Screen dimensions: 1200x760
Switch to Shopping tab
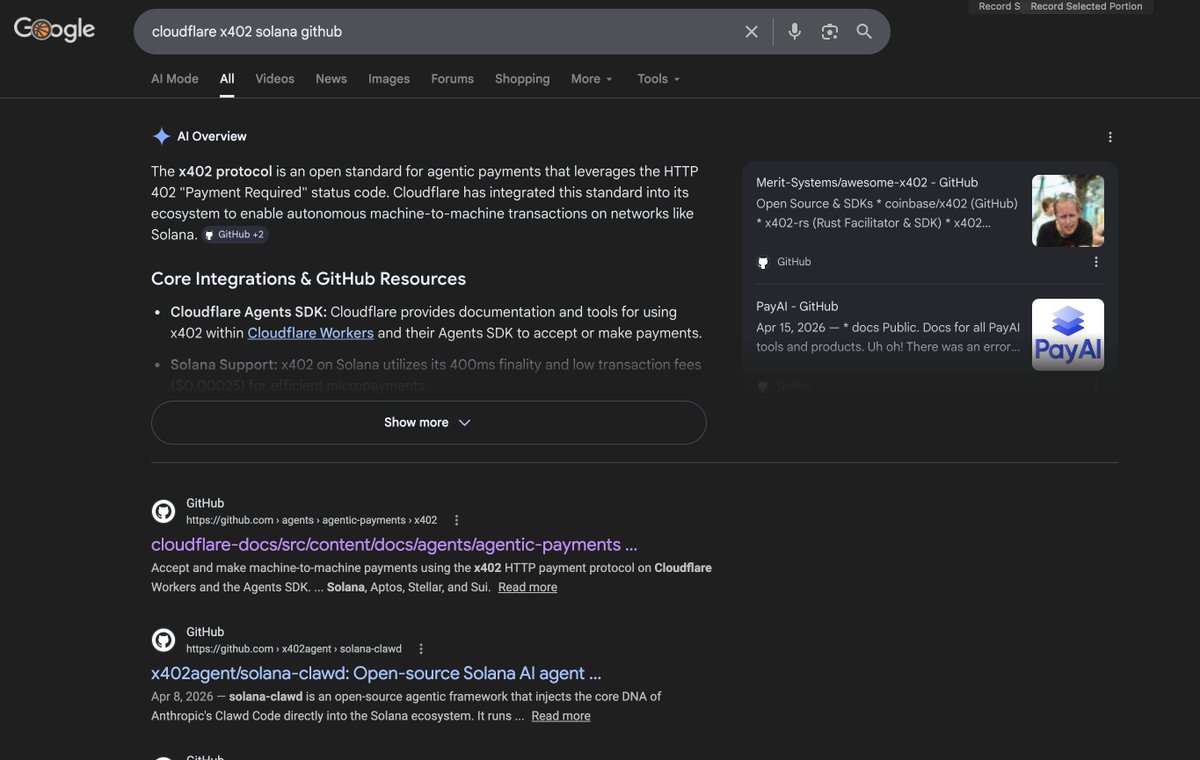(522, 79)
